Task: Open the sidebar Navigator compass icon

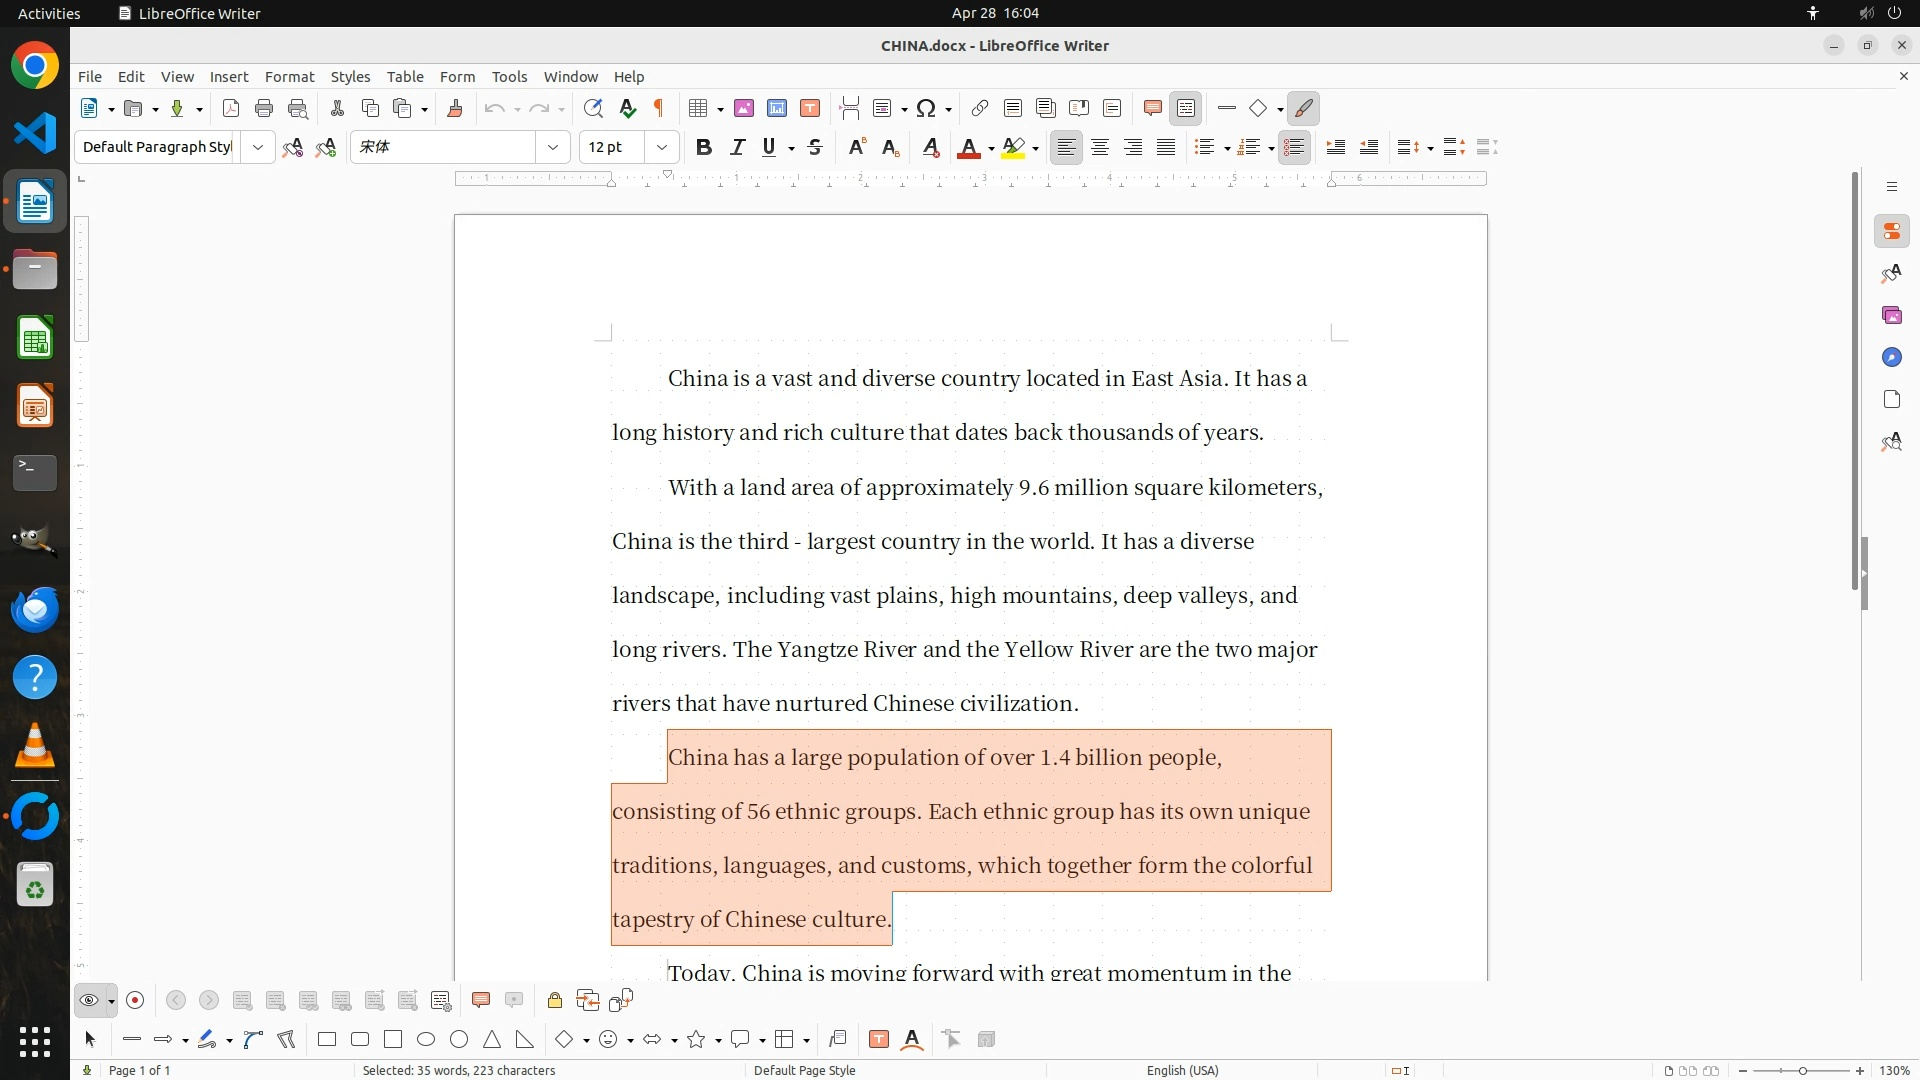Action: (1891, 357)
